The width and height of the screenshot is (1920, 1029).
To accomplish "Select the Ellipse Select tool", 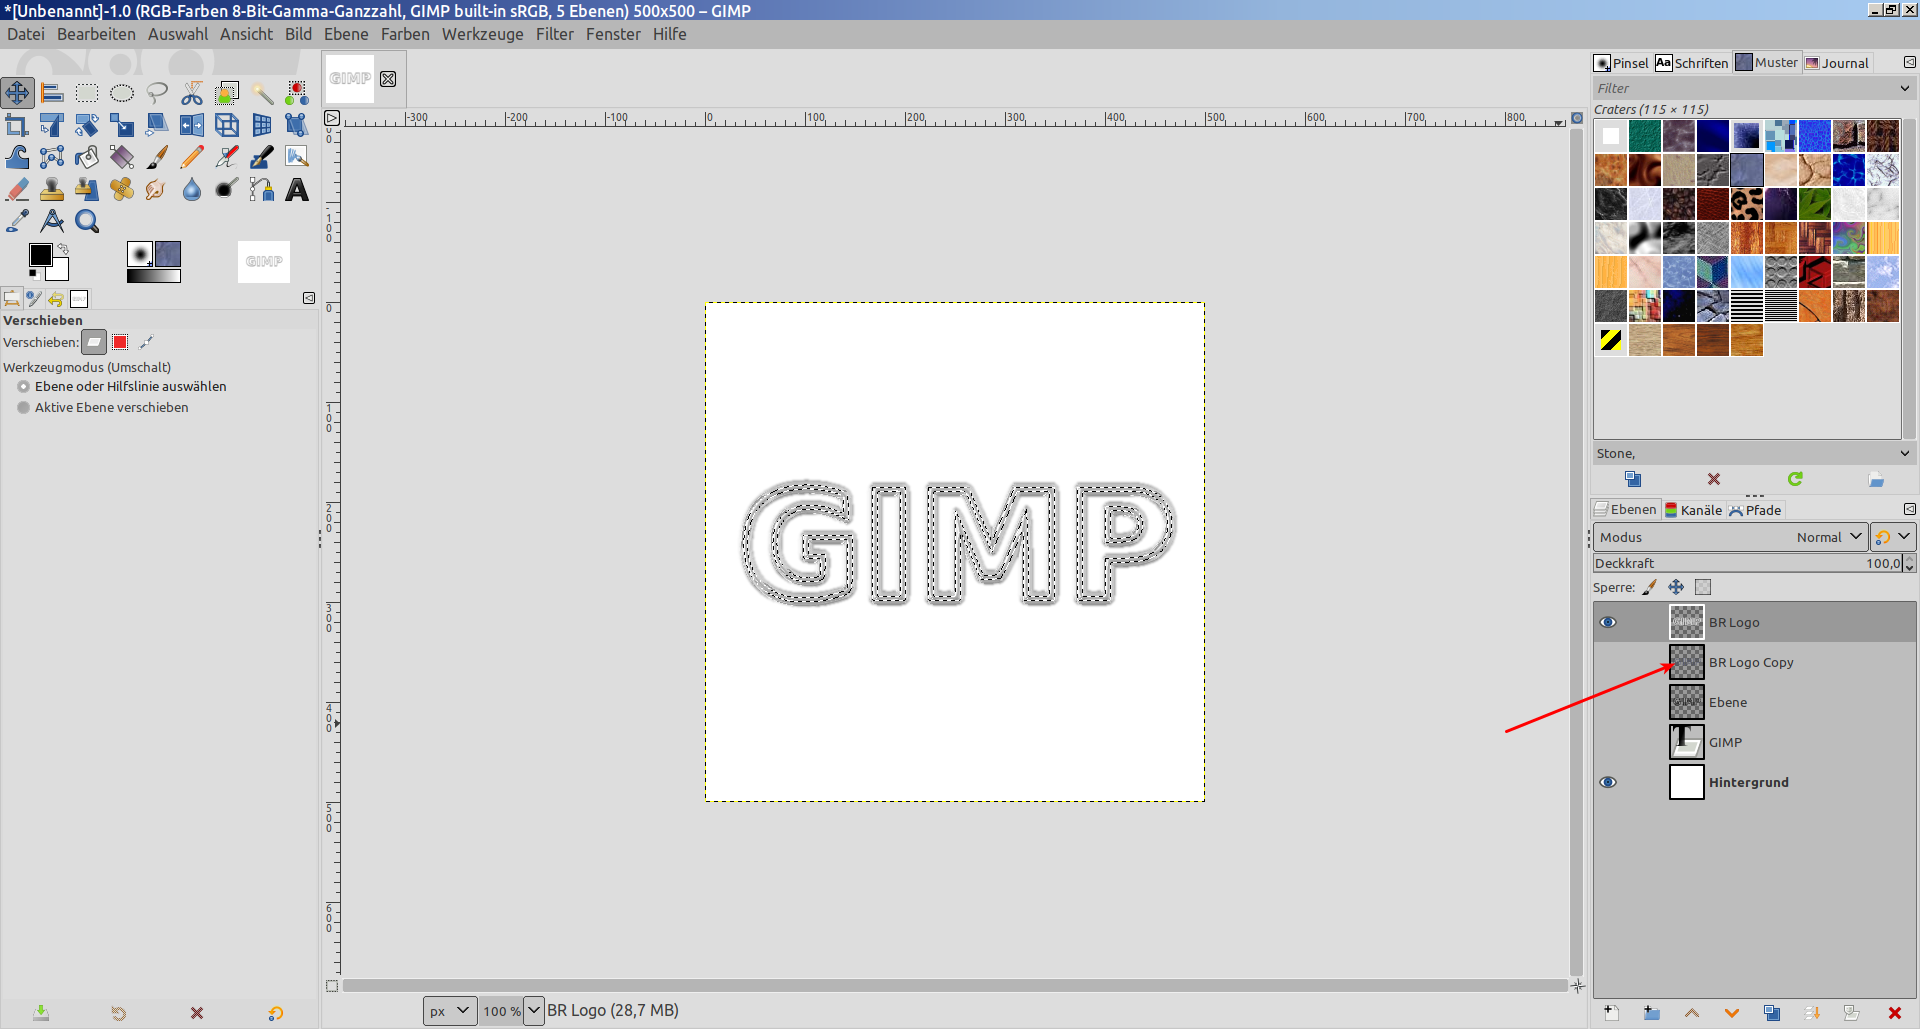I will click(122, 93).
